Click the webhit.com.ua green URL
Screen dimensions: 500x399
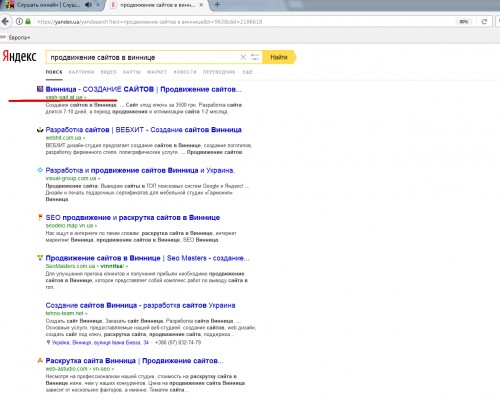pyautogui.click(x=63, y=138)
